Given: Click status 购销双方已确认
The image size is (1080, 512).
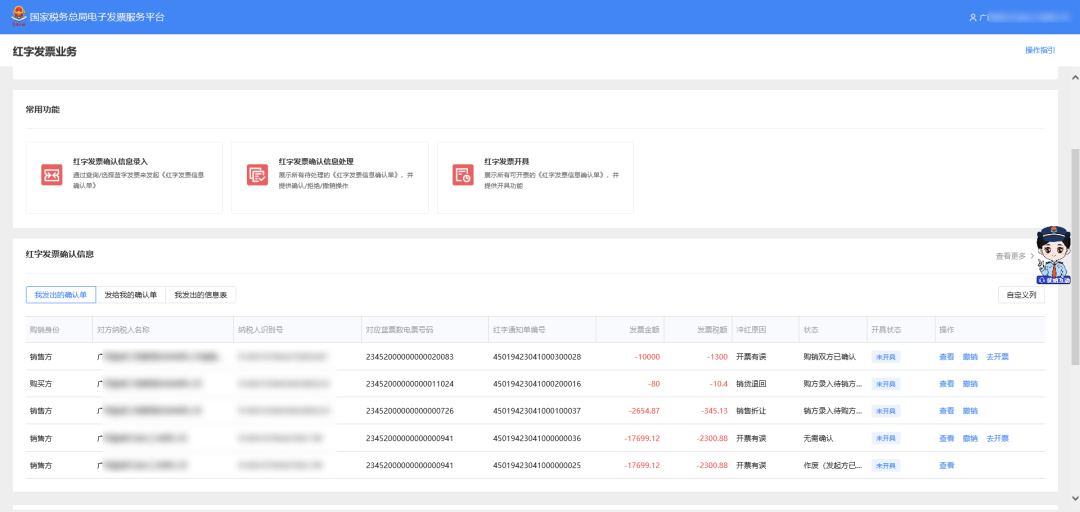Looking at the screenshot, I should (x=829, y=357).
